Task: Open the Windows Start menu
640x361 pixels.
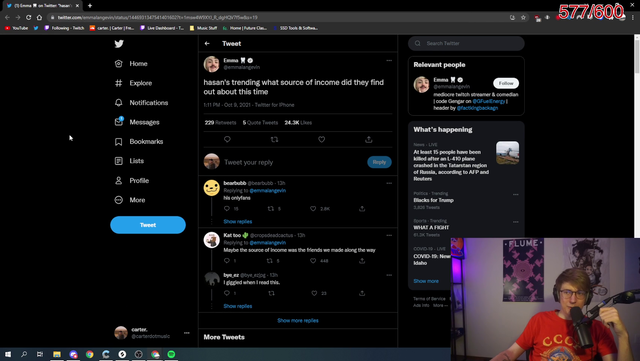Action: (x=8, y=354)
